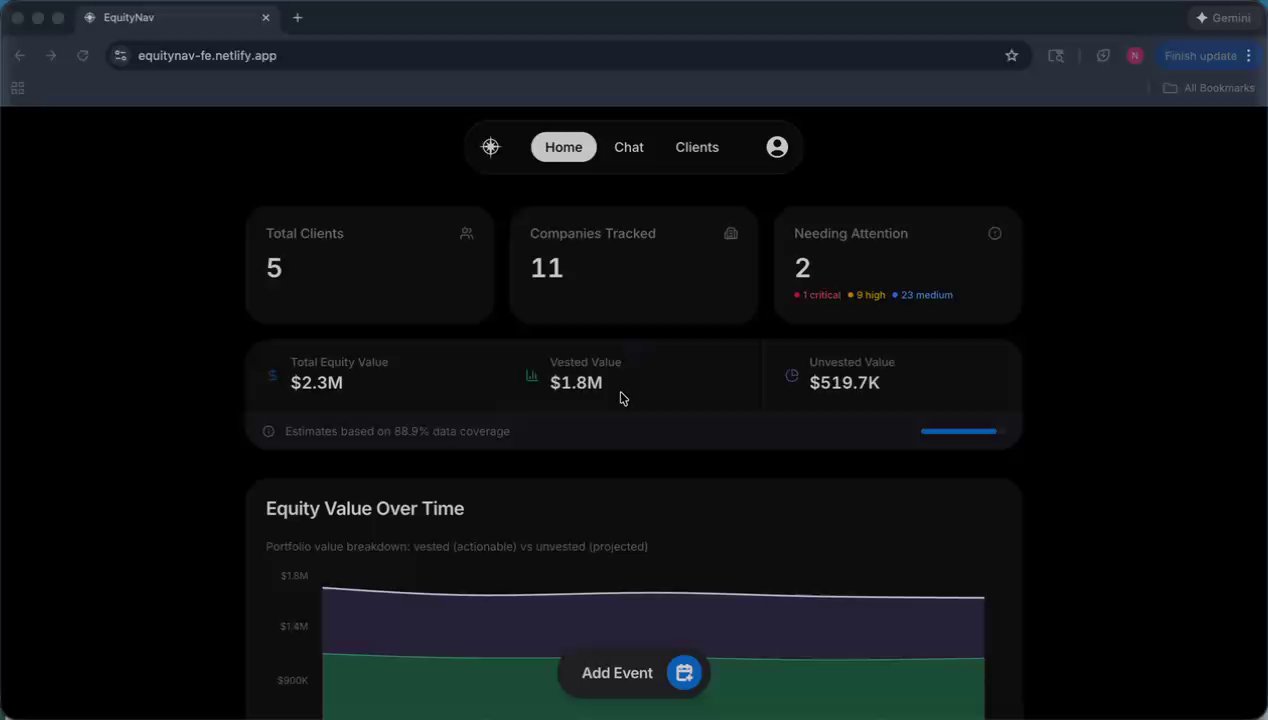
Task: Click the $900K y-axis label on chart
Action: (x=292, y=680)
